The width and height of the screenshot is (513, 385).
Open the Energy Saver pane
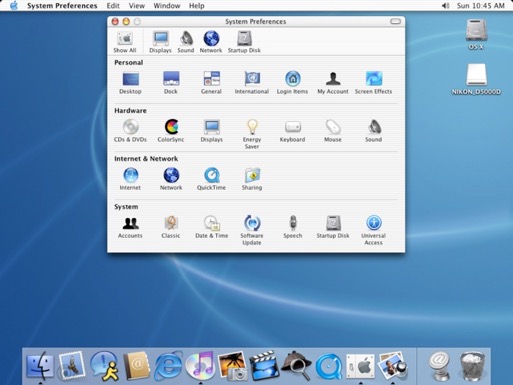[x=252, y=134]
